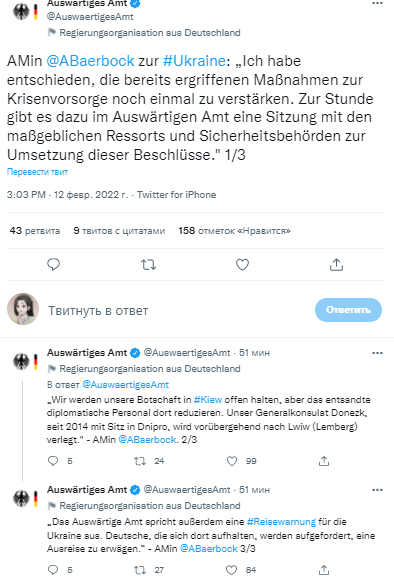Viewport: 394px width, 582px height.
Task: Open more options on main tweet
Action: point(377,3)
